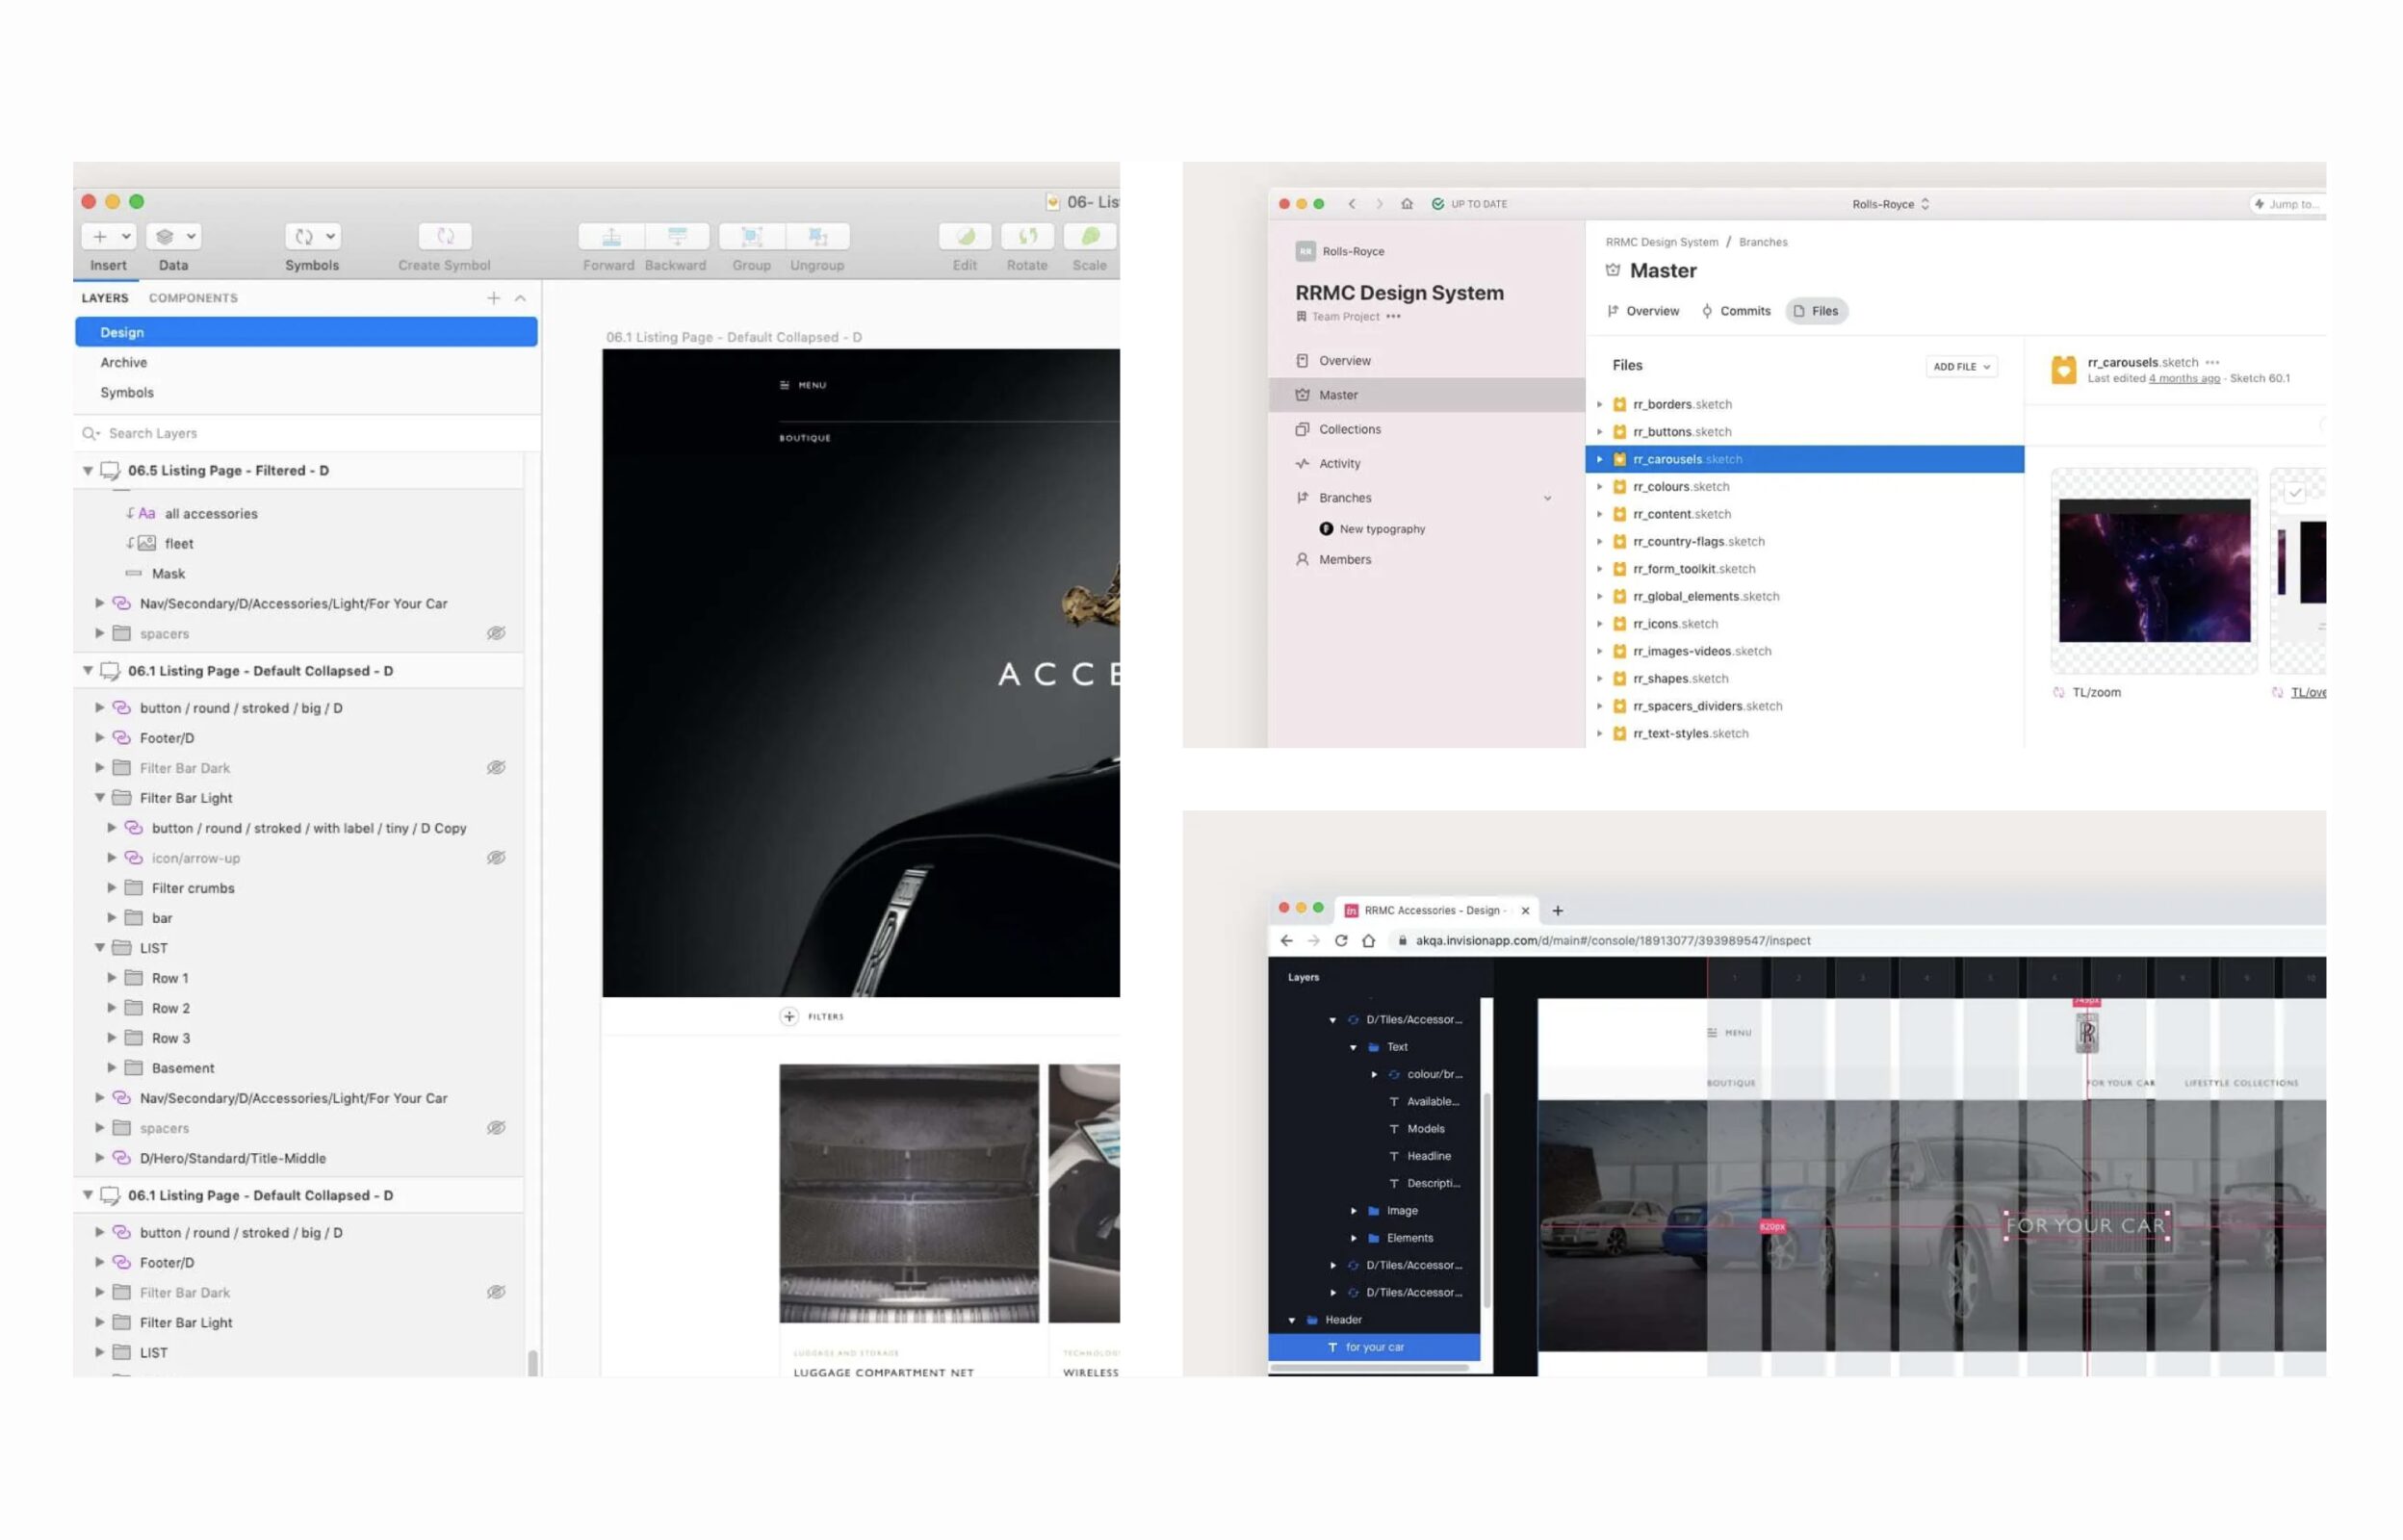Select Collections in Abstract sidebar

click(1426, 429)
